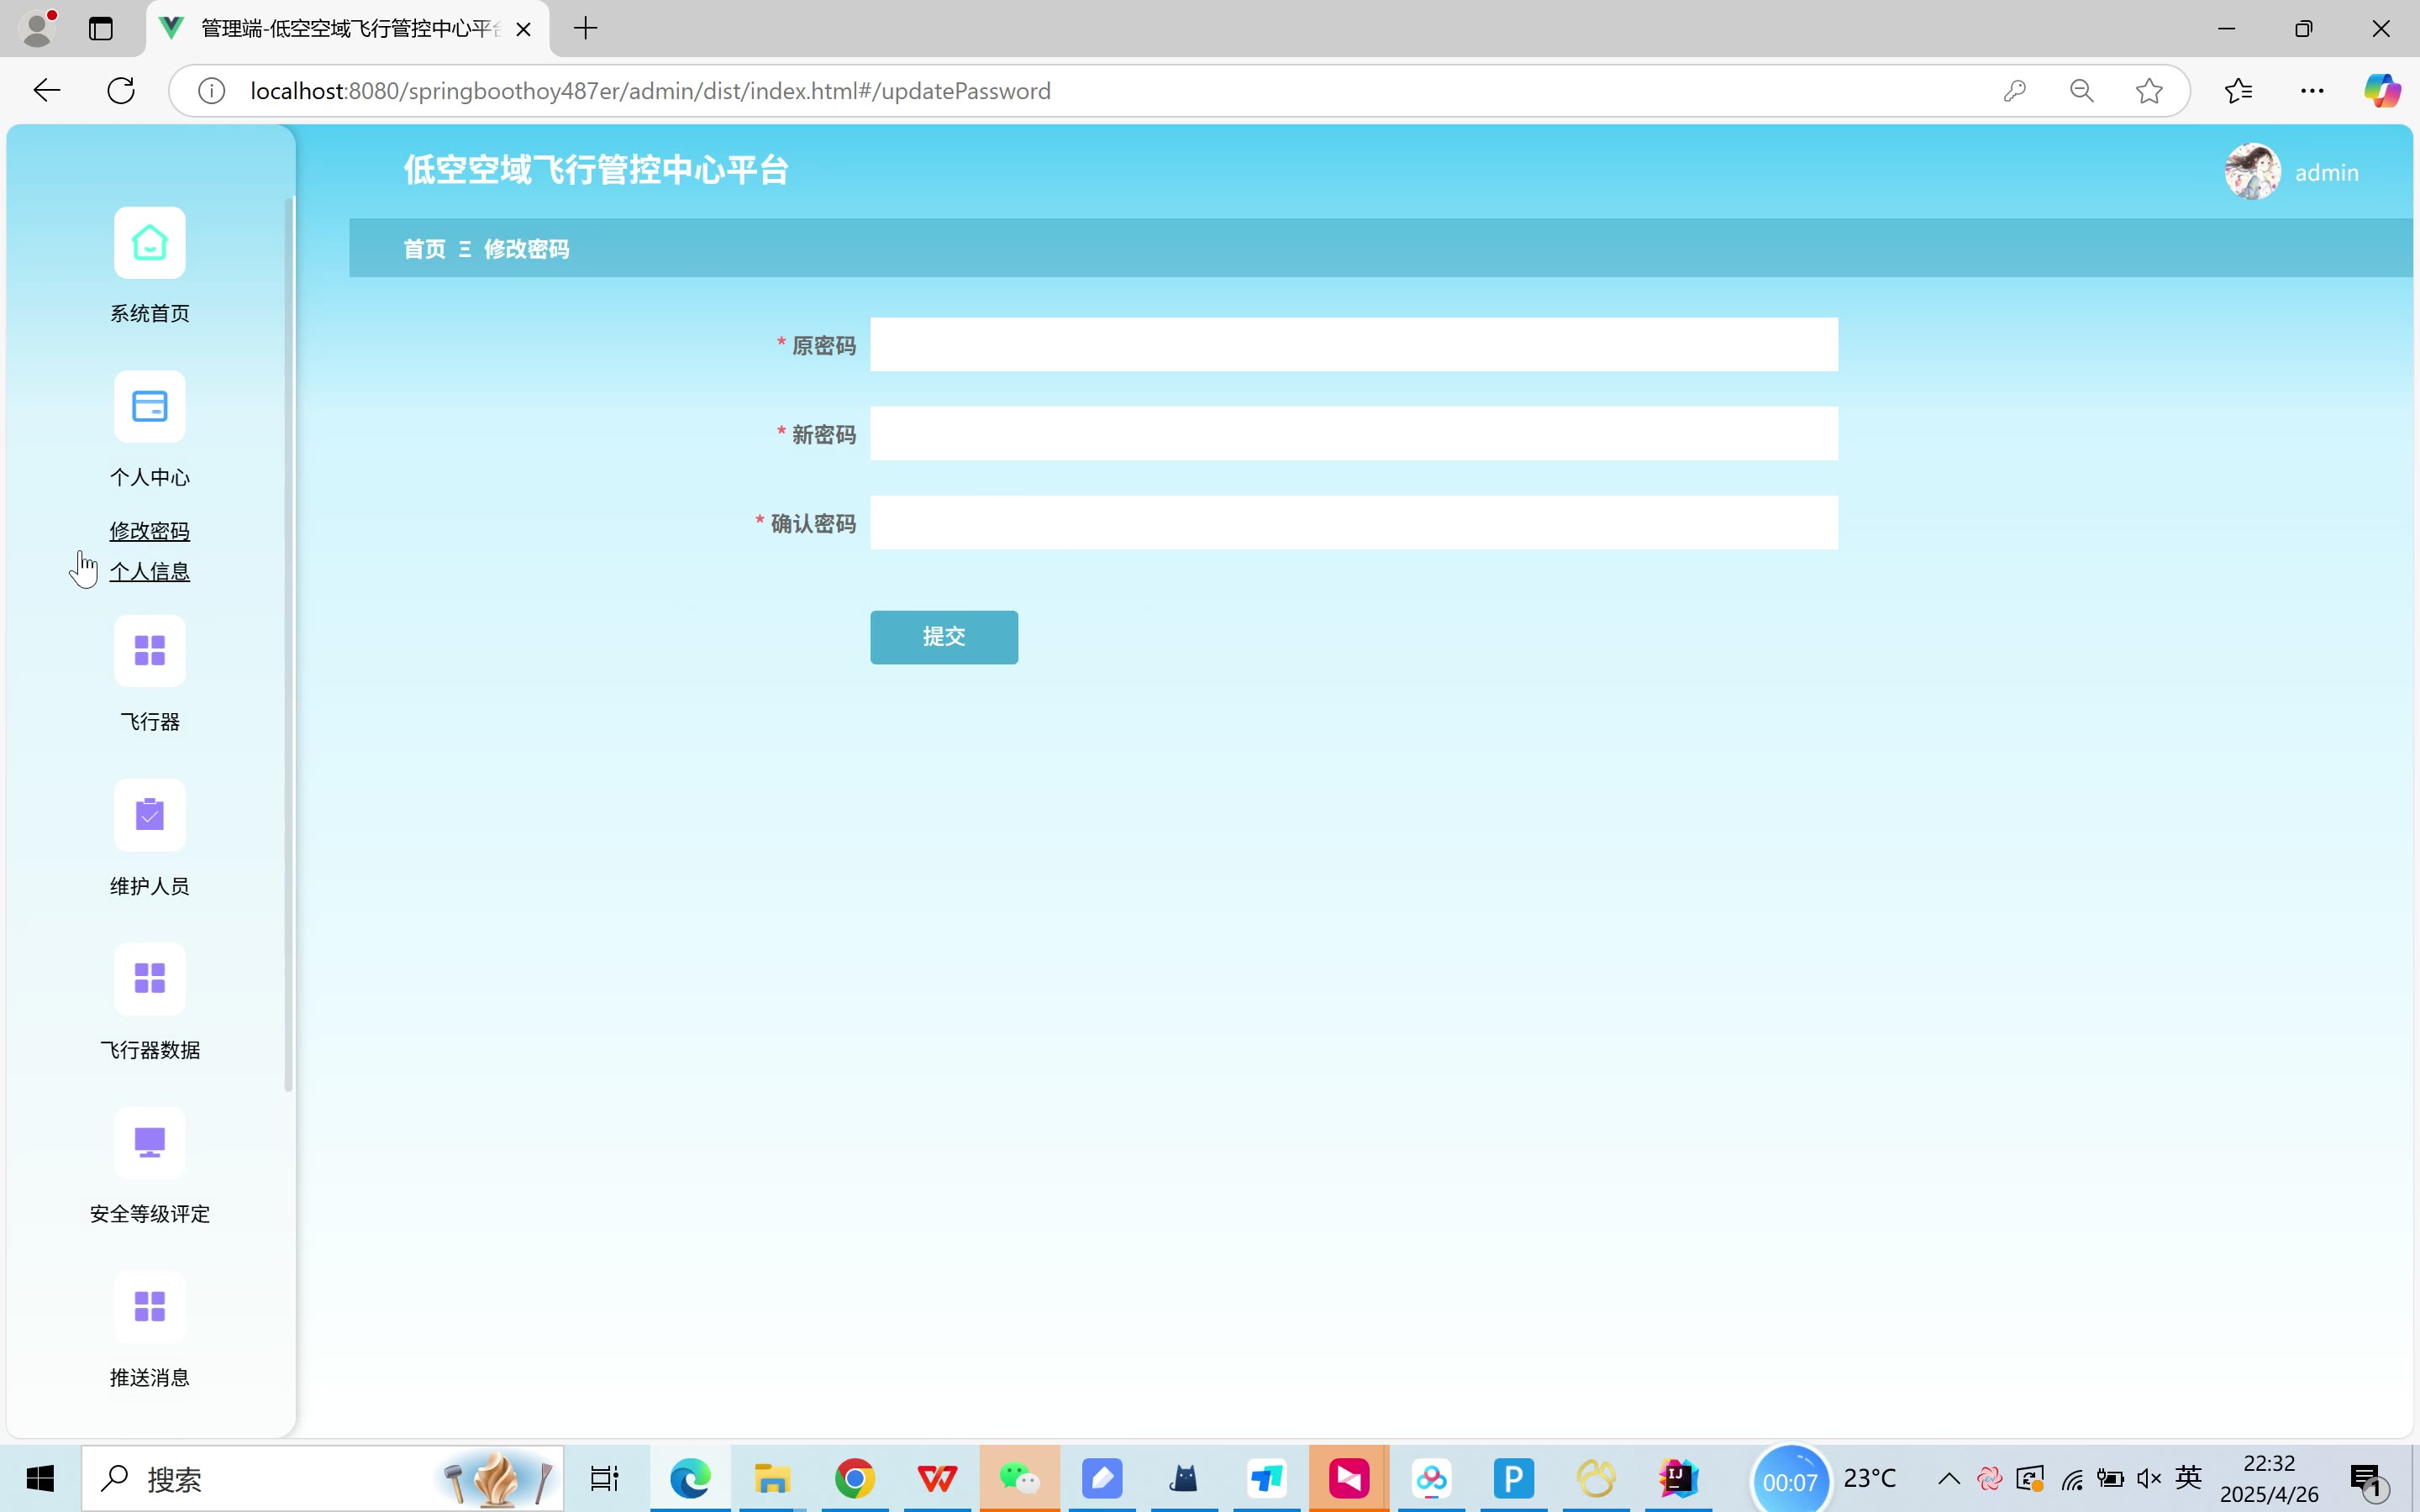Open 修改密码 submenu link
Viewport: 2420px width, 1512px height.
click(x=149, y=531)
